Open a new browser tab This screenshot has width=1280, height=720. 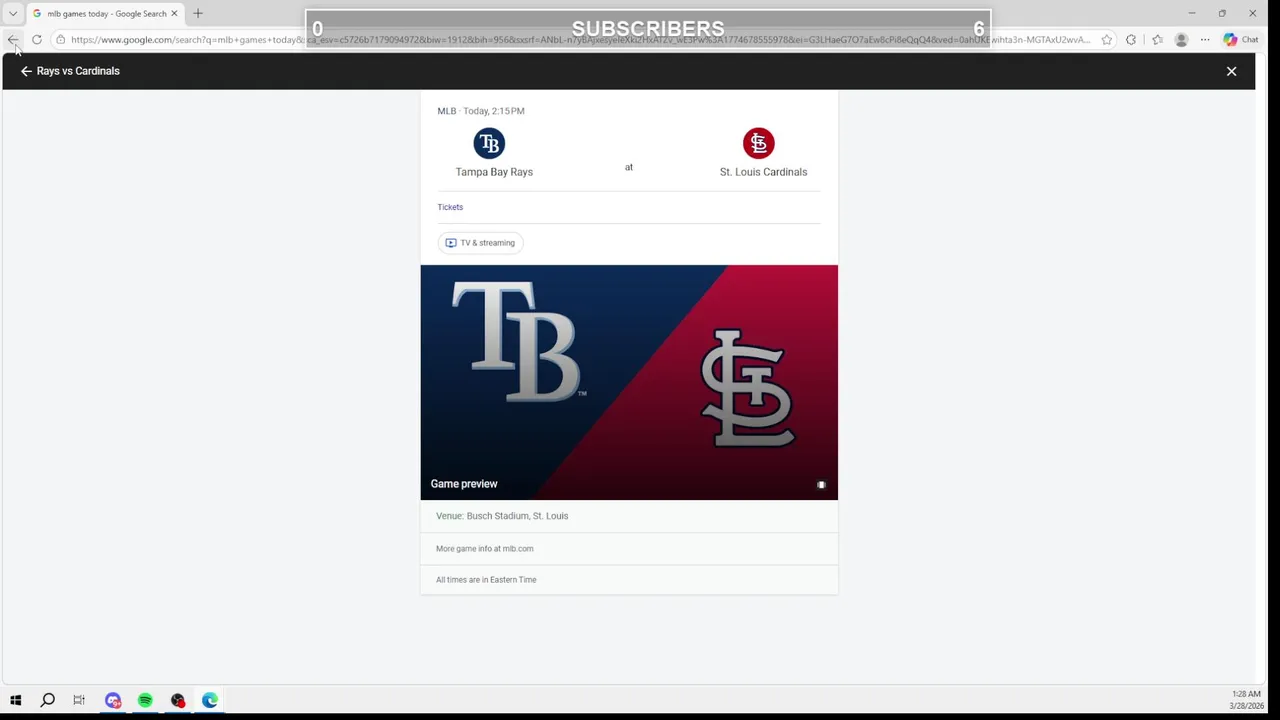point(198,14)
